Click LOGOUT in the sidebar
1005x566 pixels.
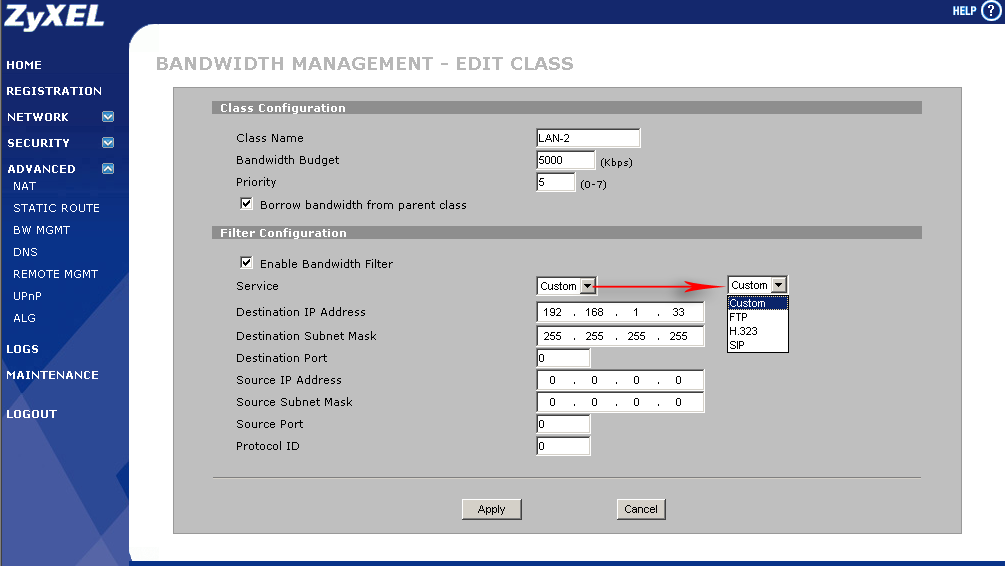31,414
